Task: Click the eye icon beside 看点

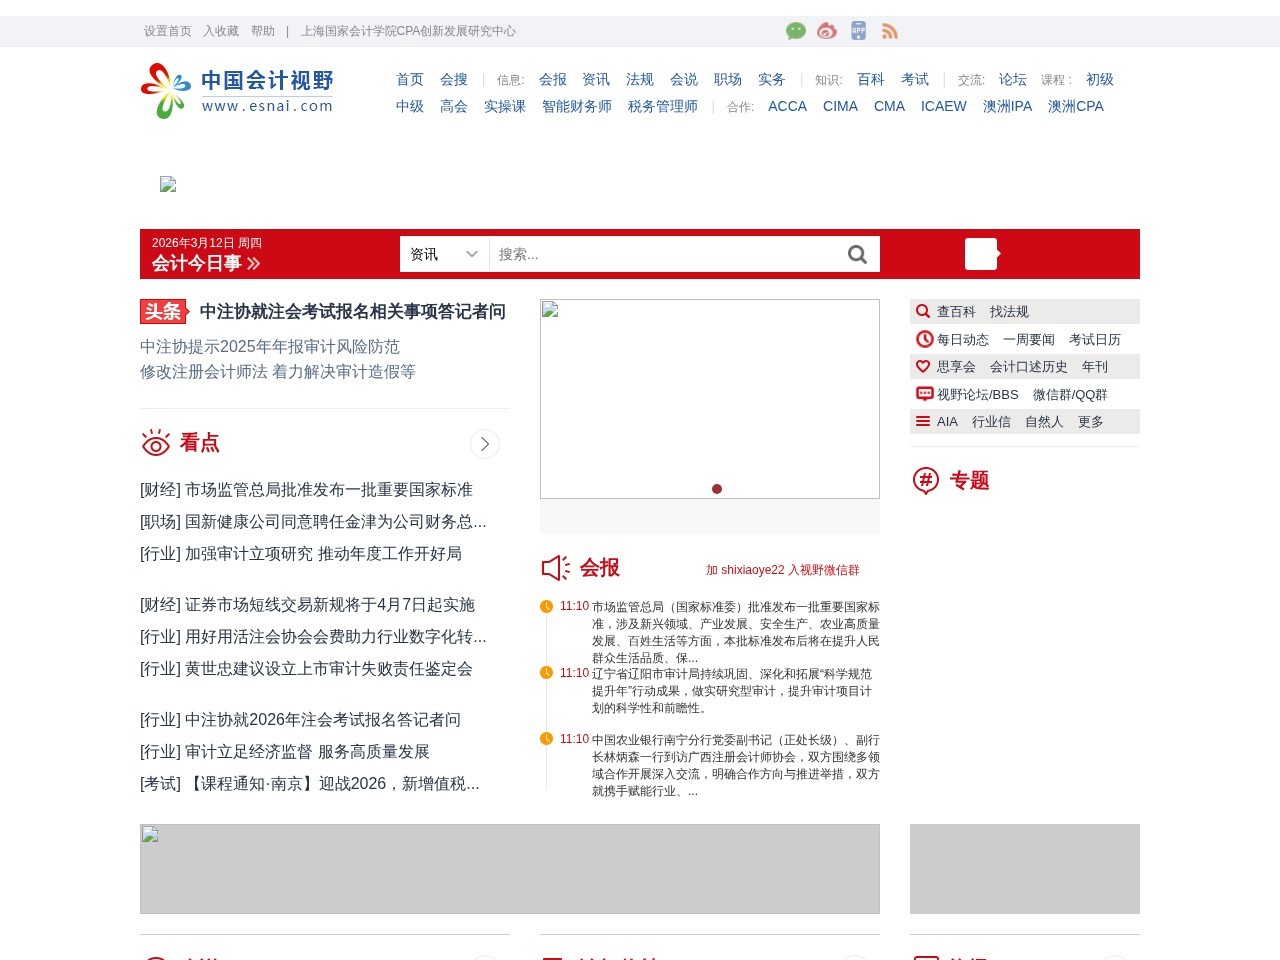Action: [155, 442]
